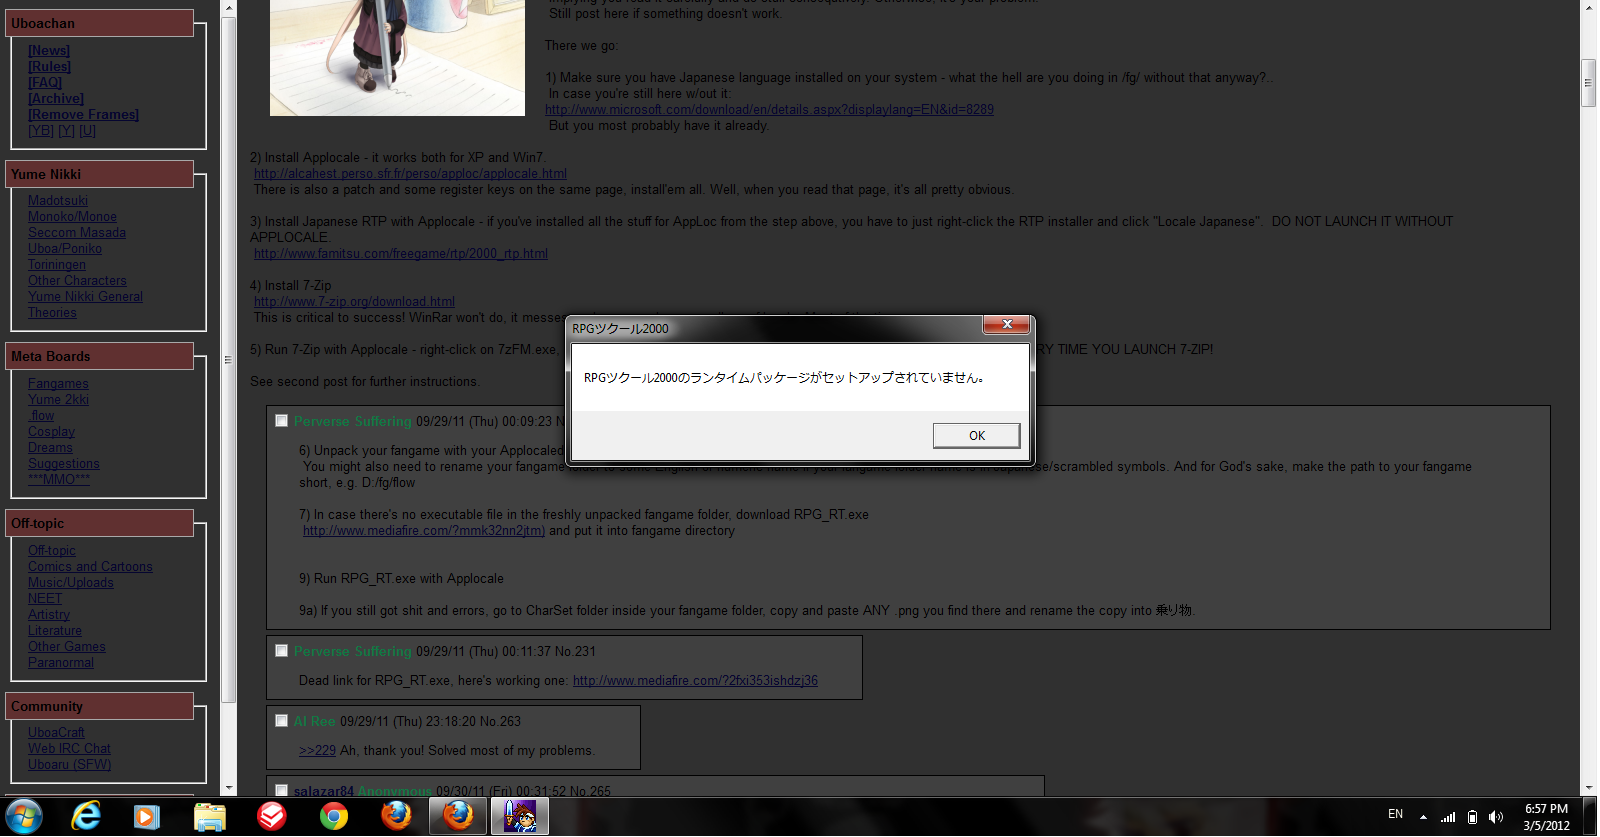Click the main page scrollbar thumb
This screenshot has height=837, width=1600.
click(1588, 83)
